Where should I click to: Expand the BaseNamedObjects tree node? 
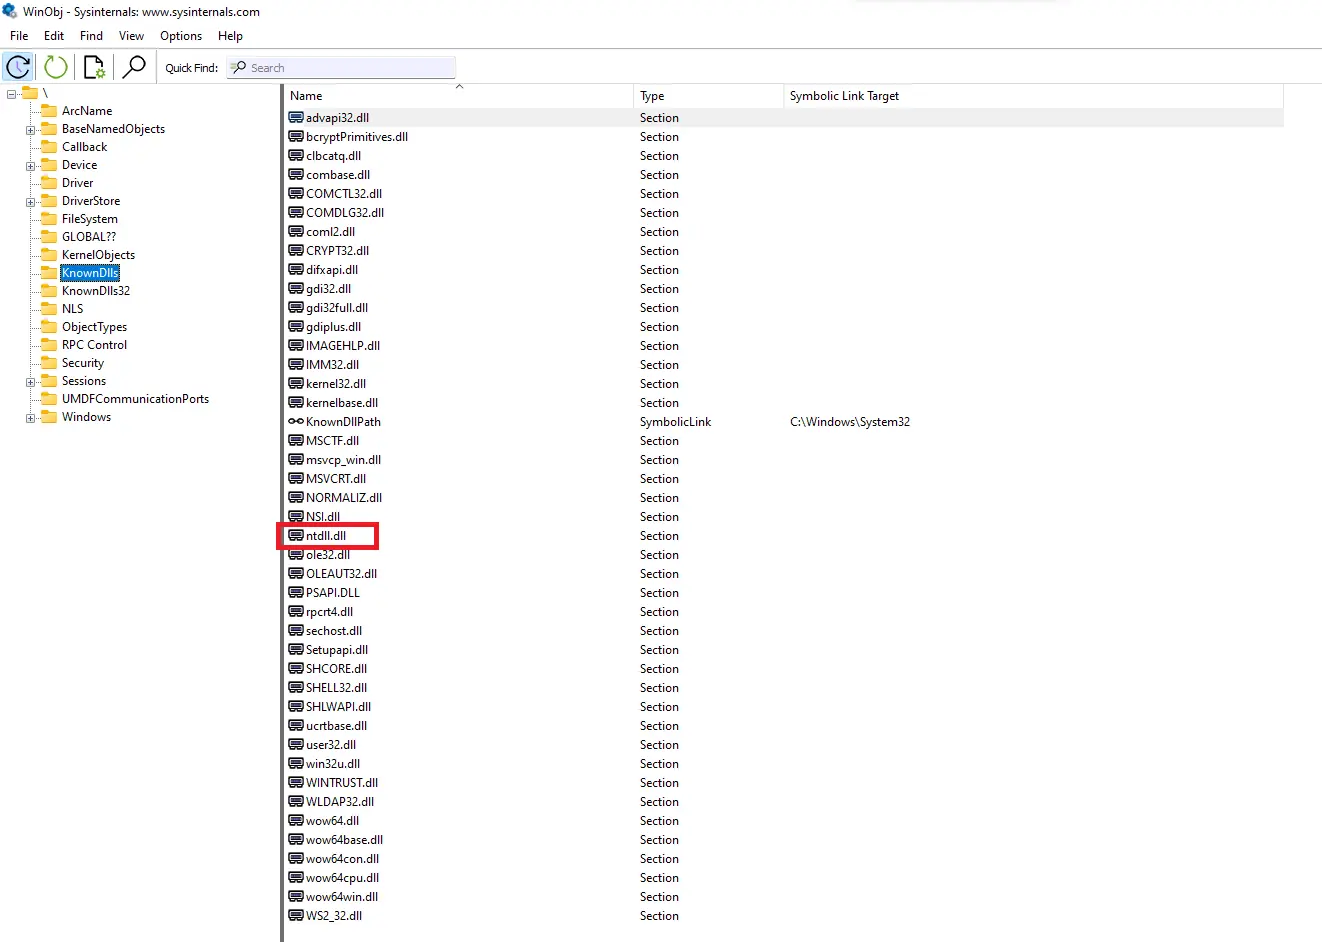(x=30, y=130)
